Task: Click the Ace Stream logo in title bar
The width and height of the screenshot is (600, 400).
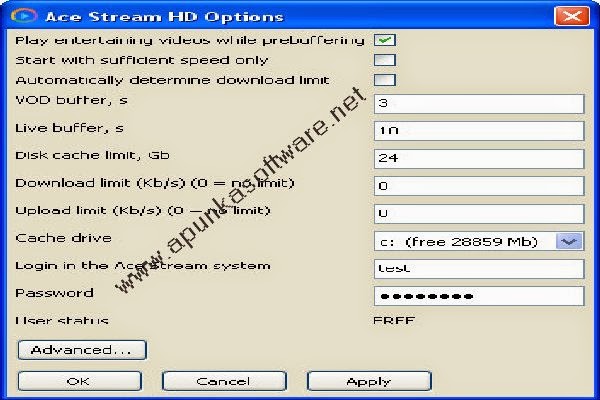Action: [x=24, y=16]
